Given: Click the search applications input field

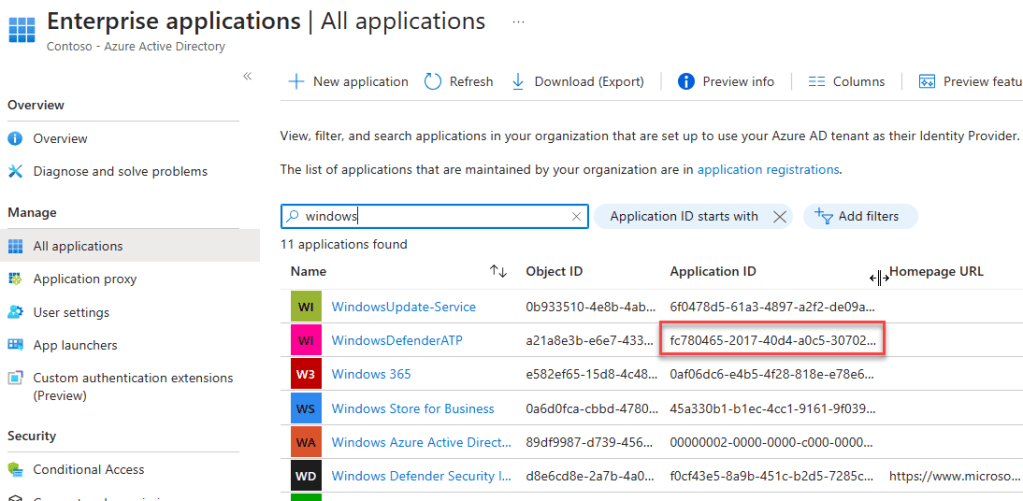Looking at the screenshot, I should point(435,216).
